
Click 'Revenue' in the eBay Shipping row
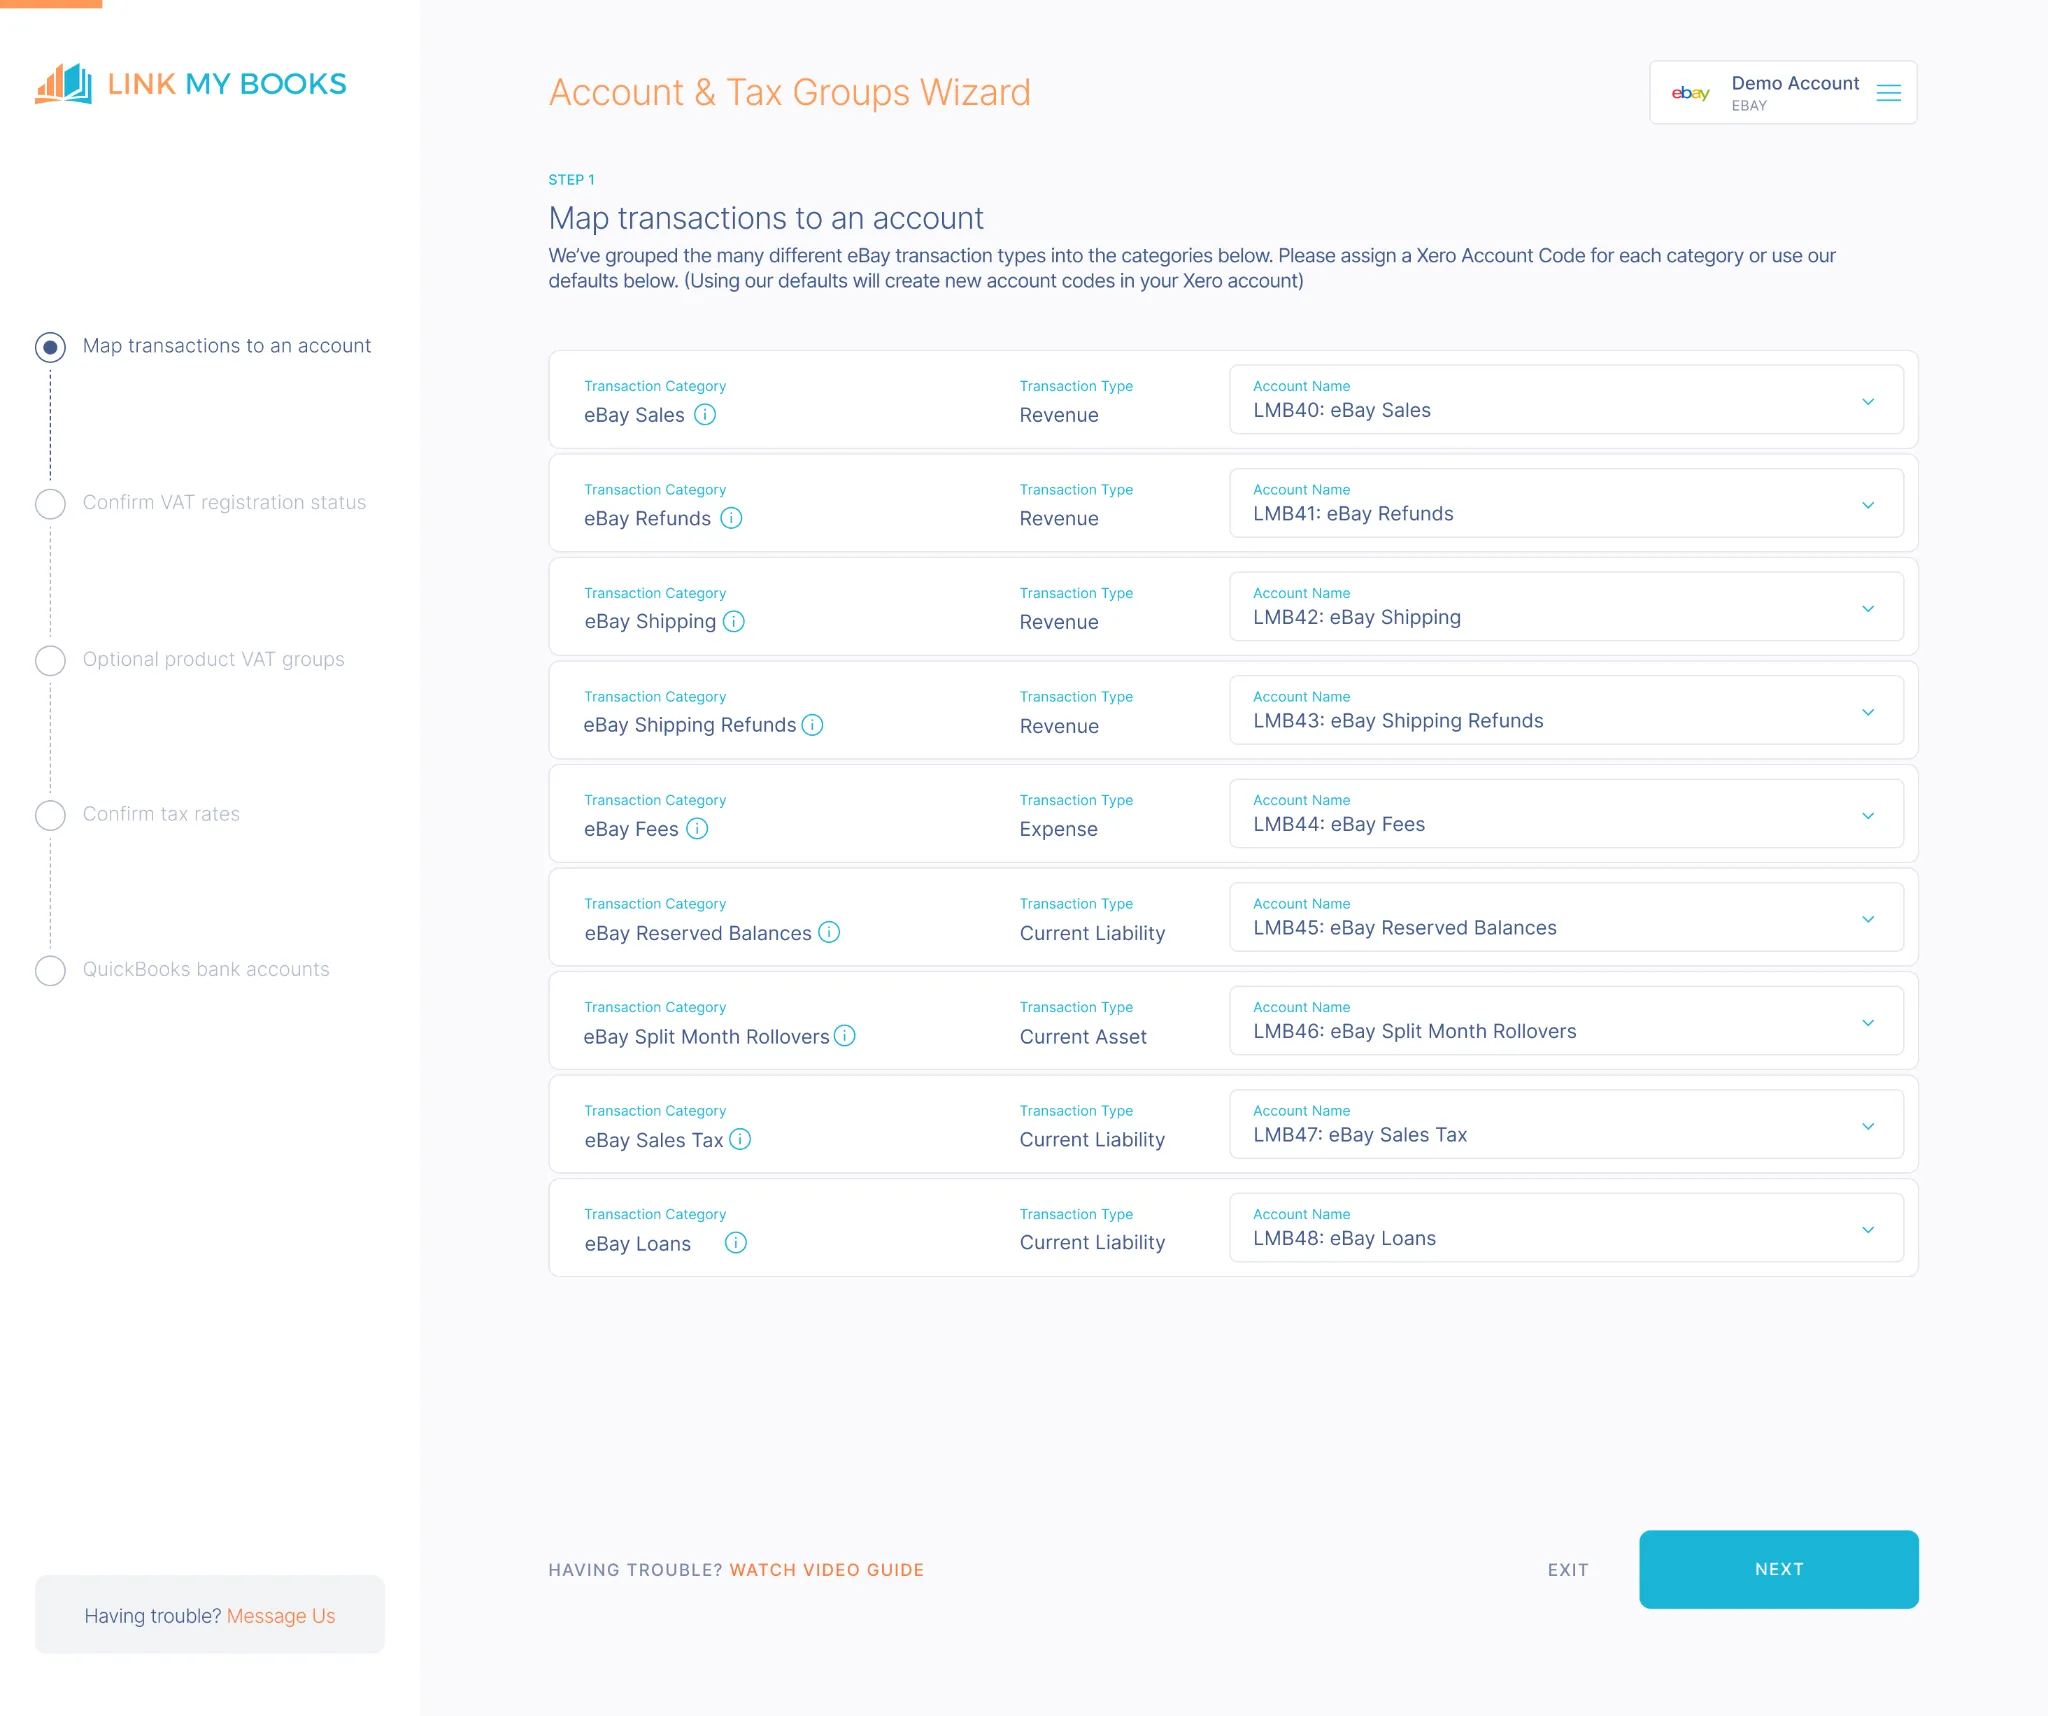[x=1059, y=622]
